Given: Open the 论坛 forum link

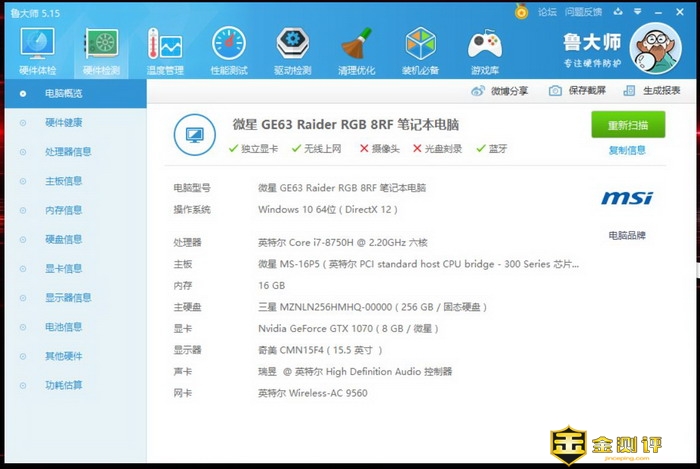Looking at the screenshot, I should tap(547, 12).
